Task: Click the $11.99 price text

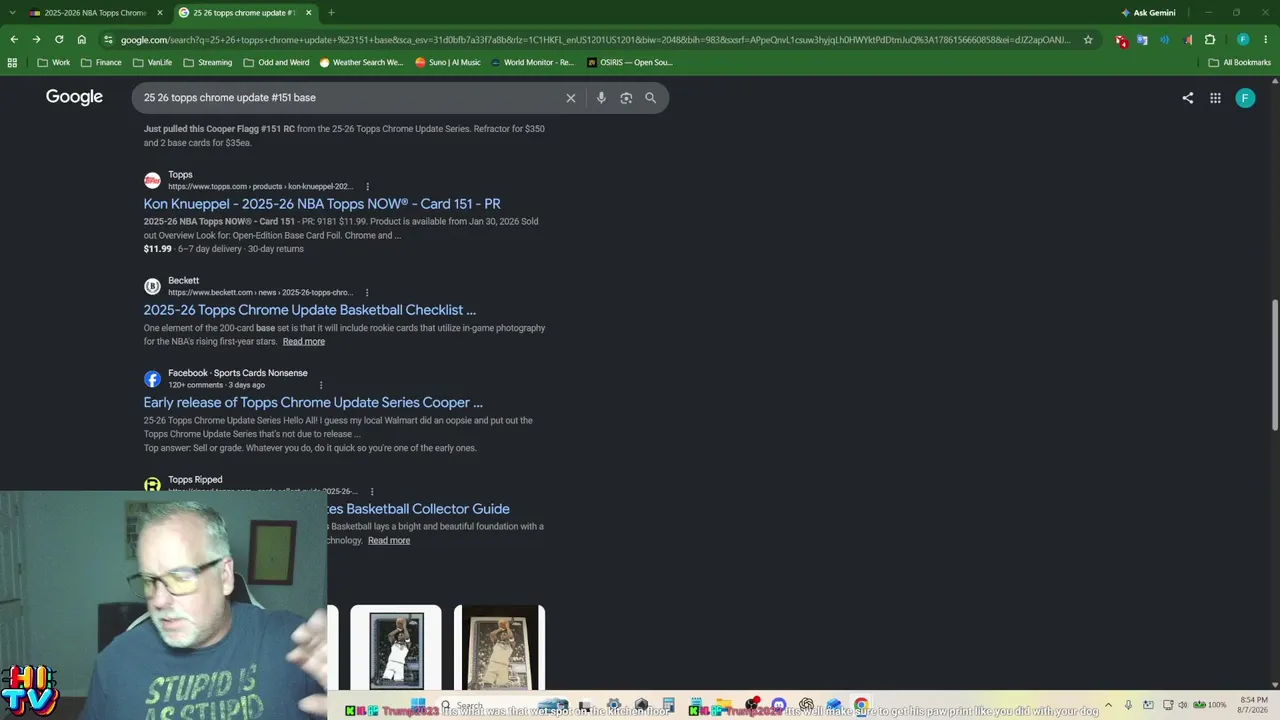Action: click(158, 249)
